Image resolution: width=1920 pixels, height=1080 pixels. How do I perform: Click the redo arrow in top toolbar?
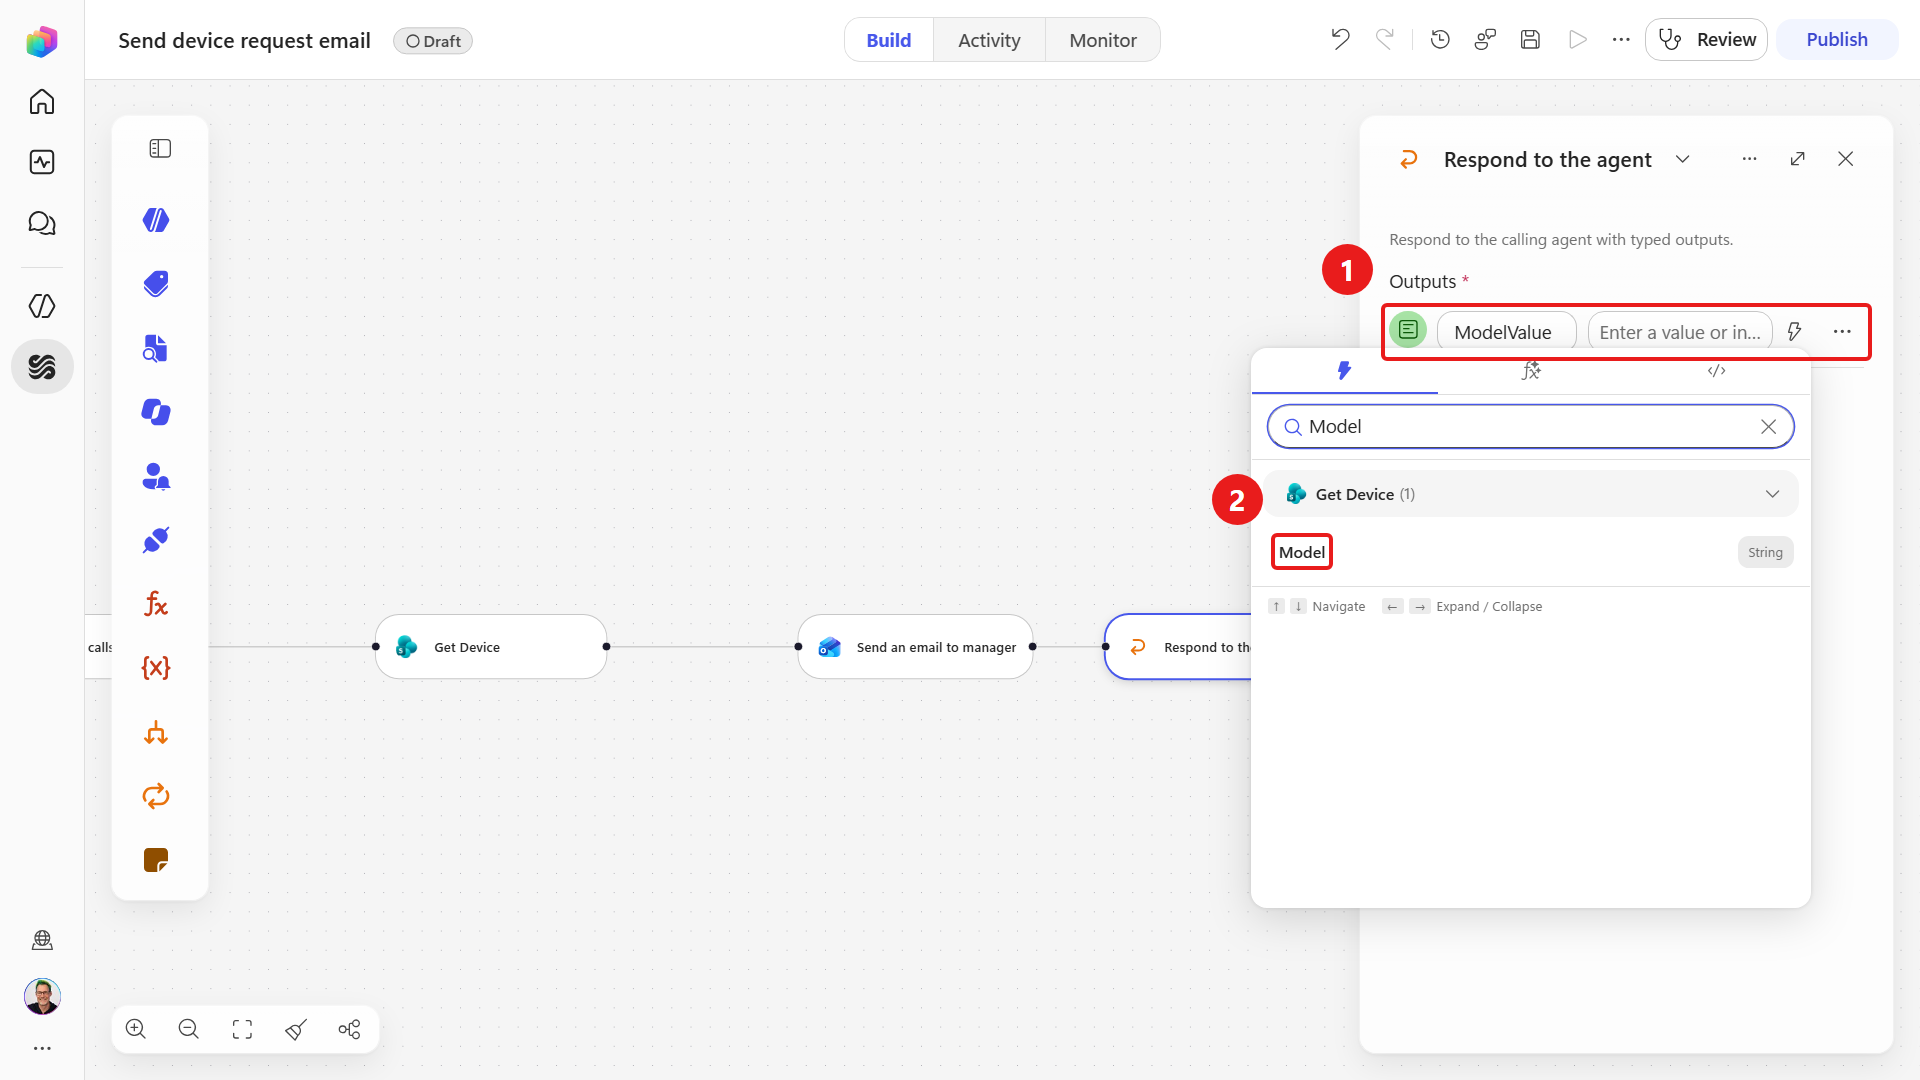pos(1385,40)
